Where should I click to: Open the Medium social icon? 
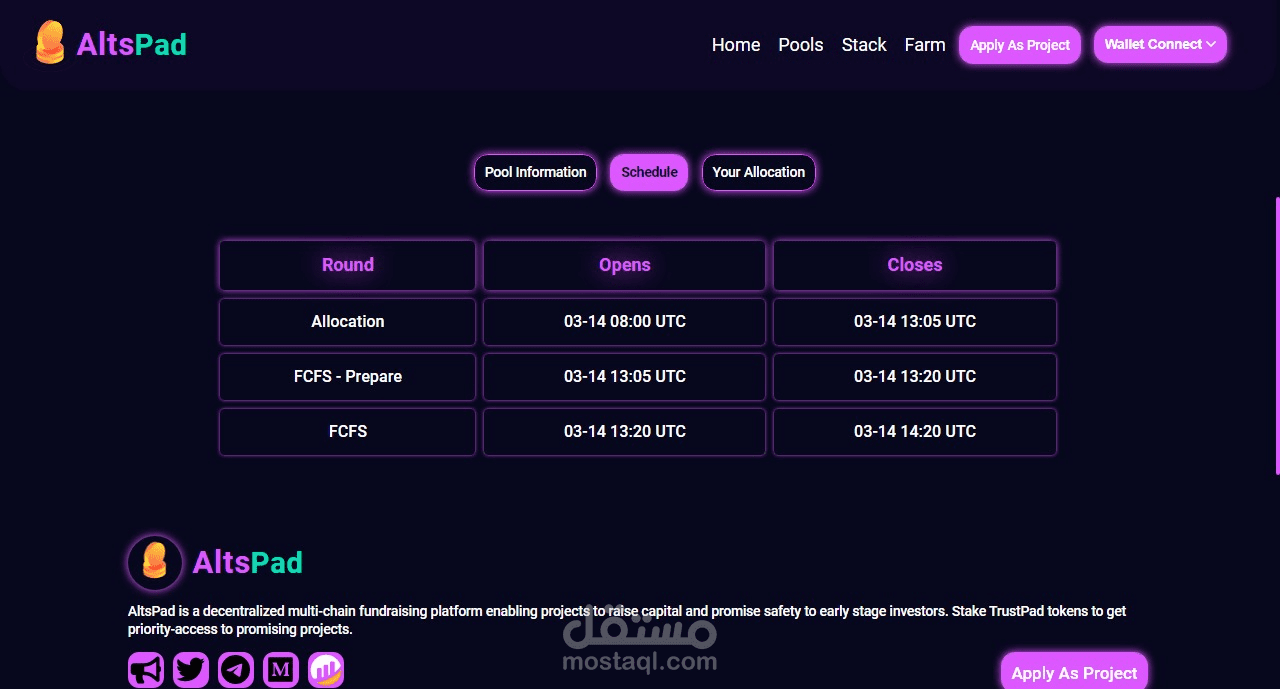[x=281, y=670]
